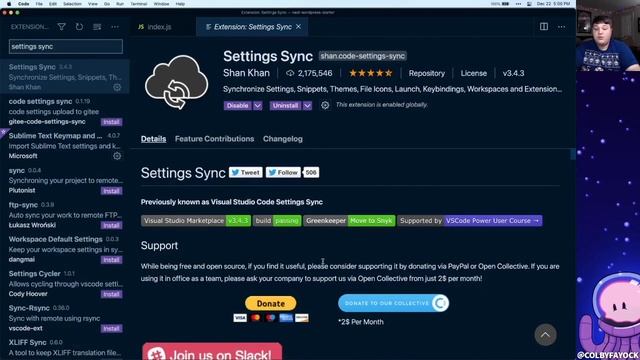640x360 pixels.
Task: Click the Twitter follower count 506
Action: pos(311,172)
